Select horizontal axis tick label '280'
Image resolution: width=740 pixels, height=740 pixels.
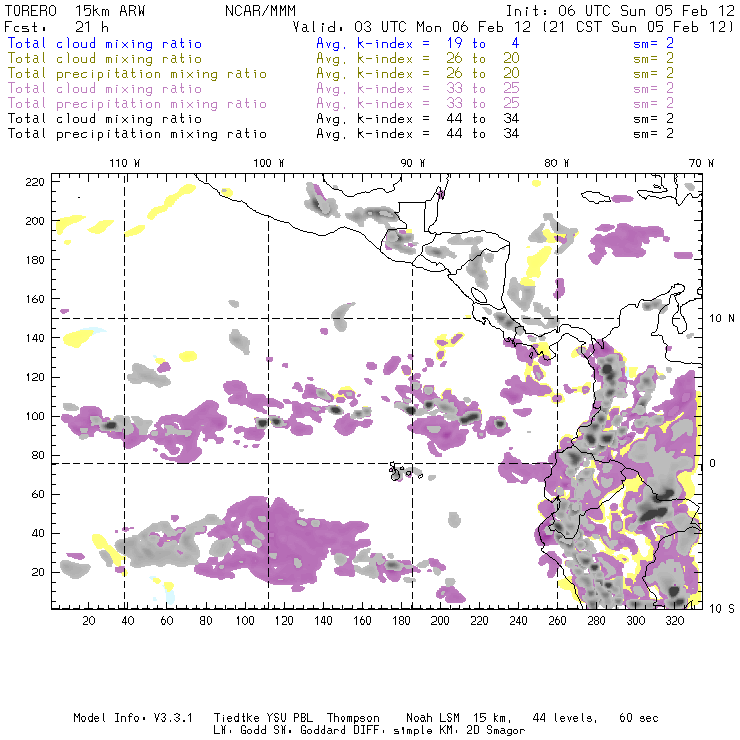pos(597,621)
